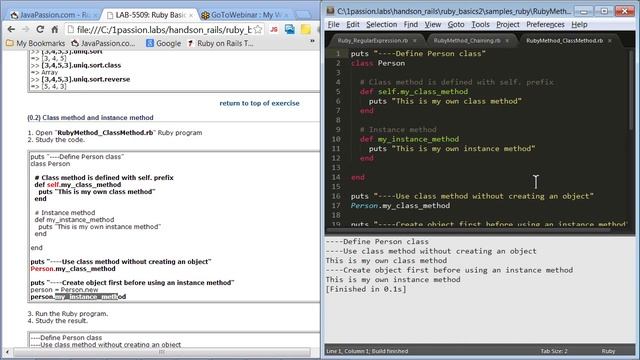Open the Find menu in Sublime Text
The image size is (640, 360).
(411, 24)
